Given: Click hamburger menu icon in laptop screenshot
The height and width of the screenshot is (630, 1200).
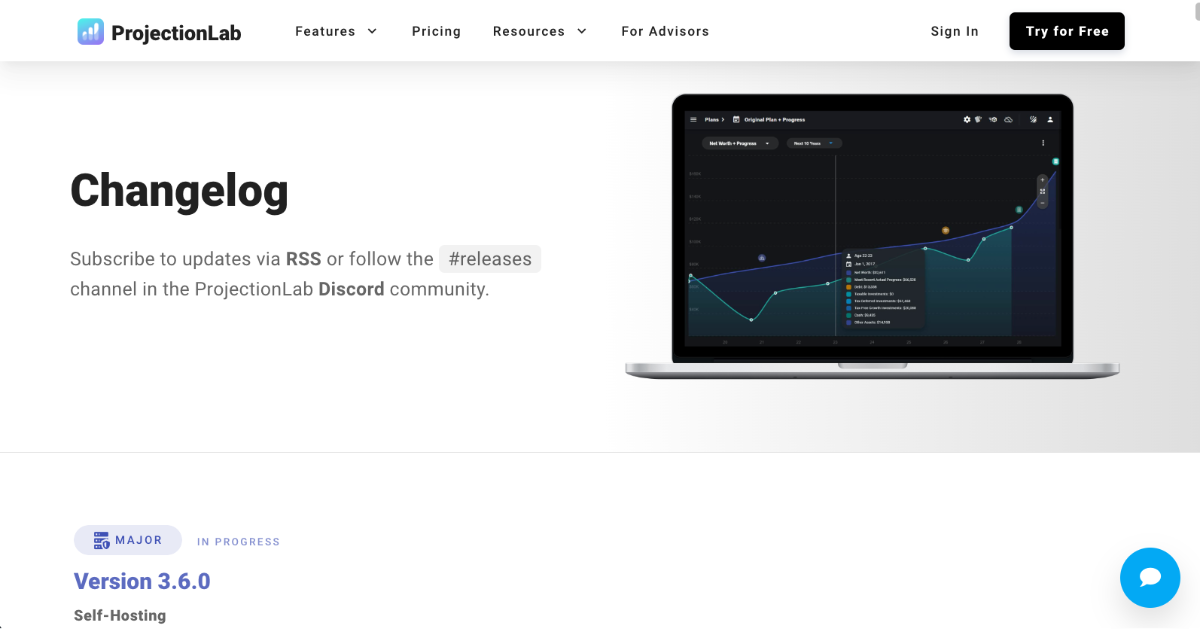Looking at the screenshot, I should click(693, 119).
